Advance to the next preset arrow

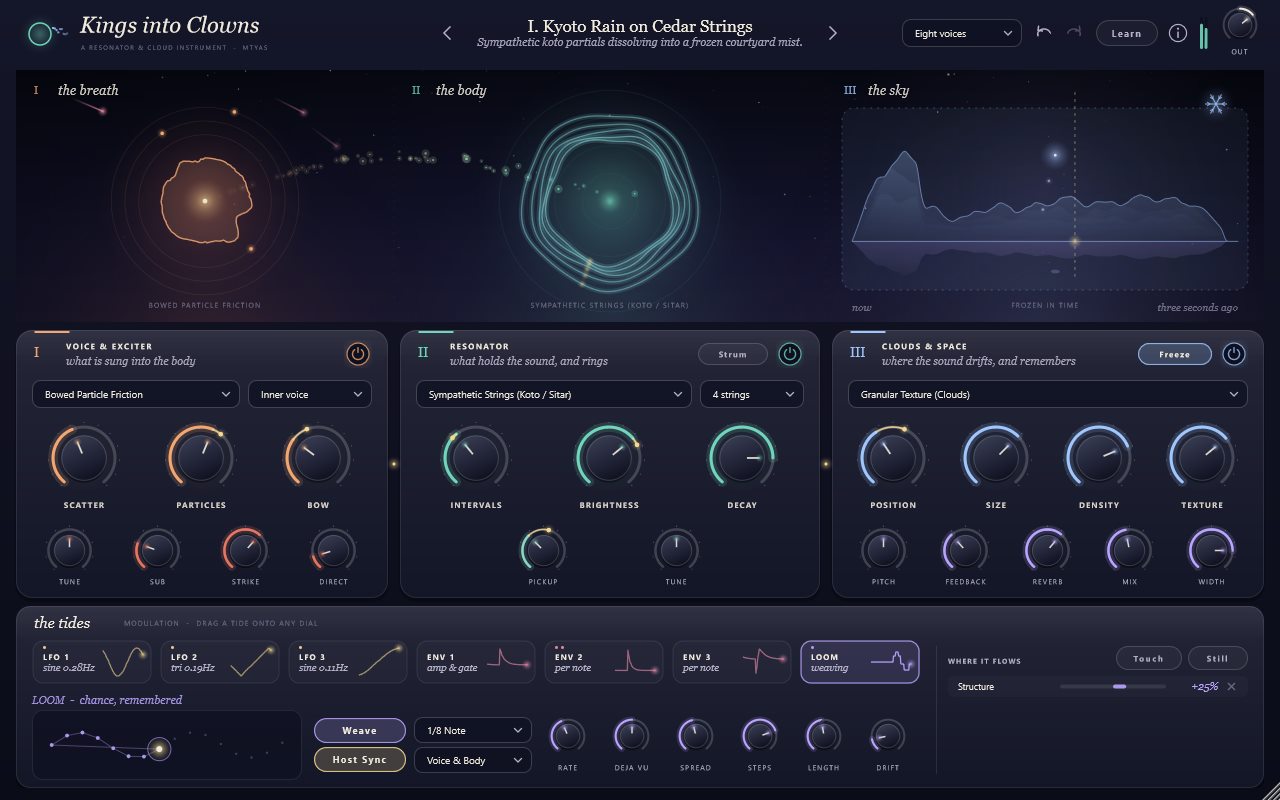(x=832, y=33)
